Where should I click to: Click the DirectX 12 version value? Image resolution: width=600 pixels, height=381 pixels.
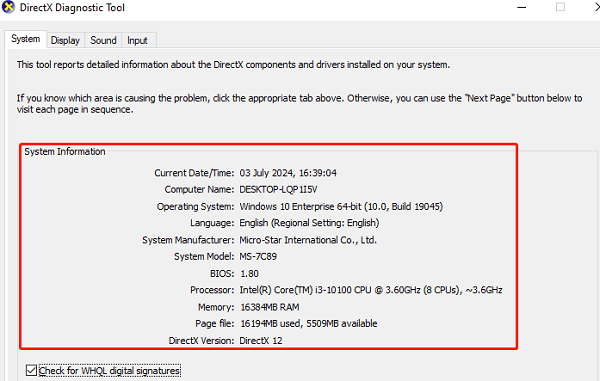click(x=261, y=340)
